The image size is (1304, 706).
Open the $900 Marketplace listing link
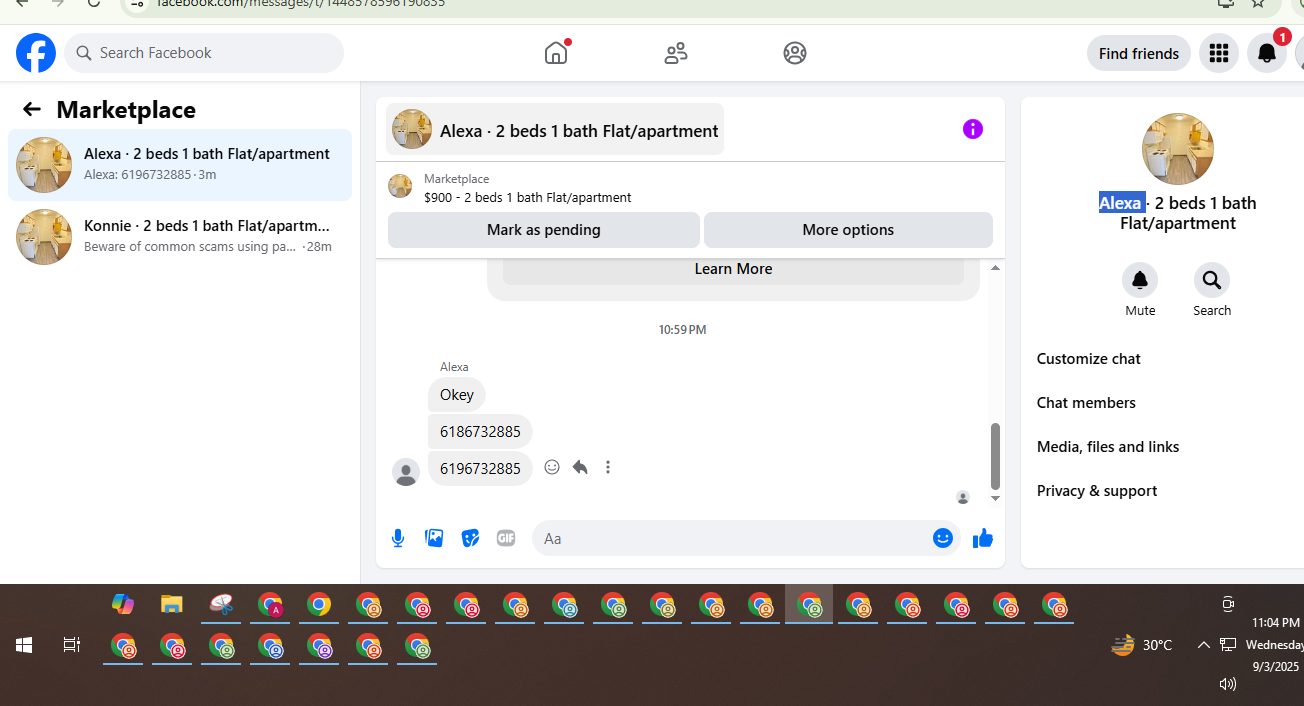527,197
